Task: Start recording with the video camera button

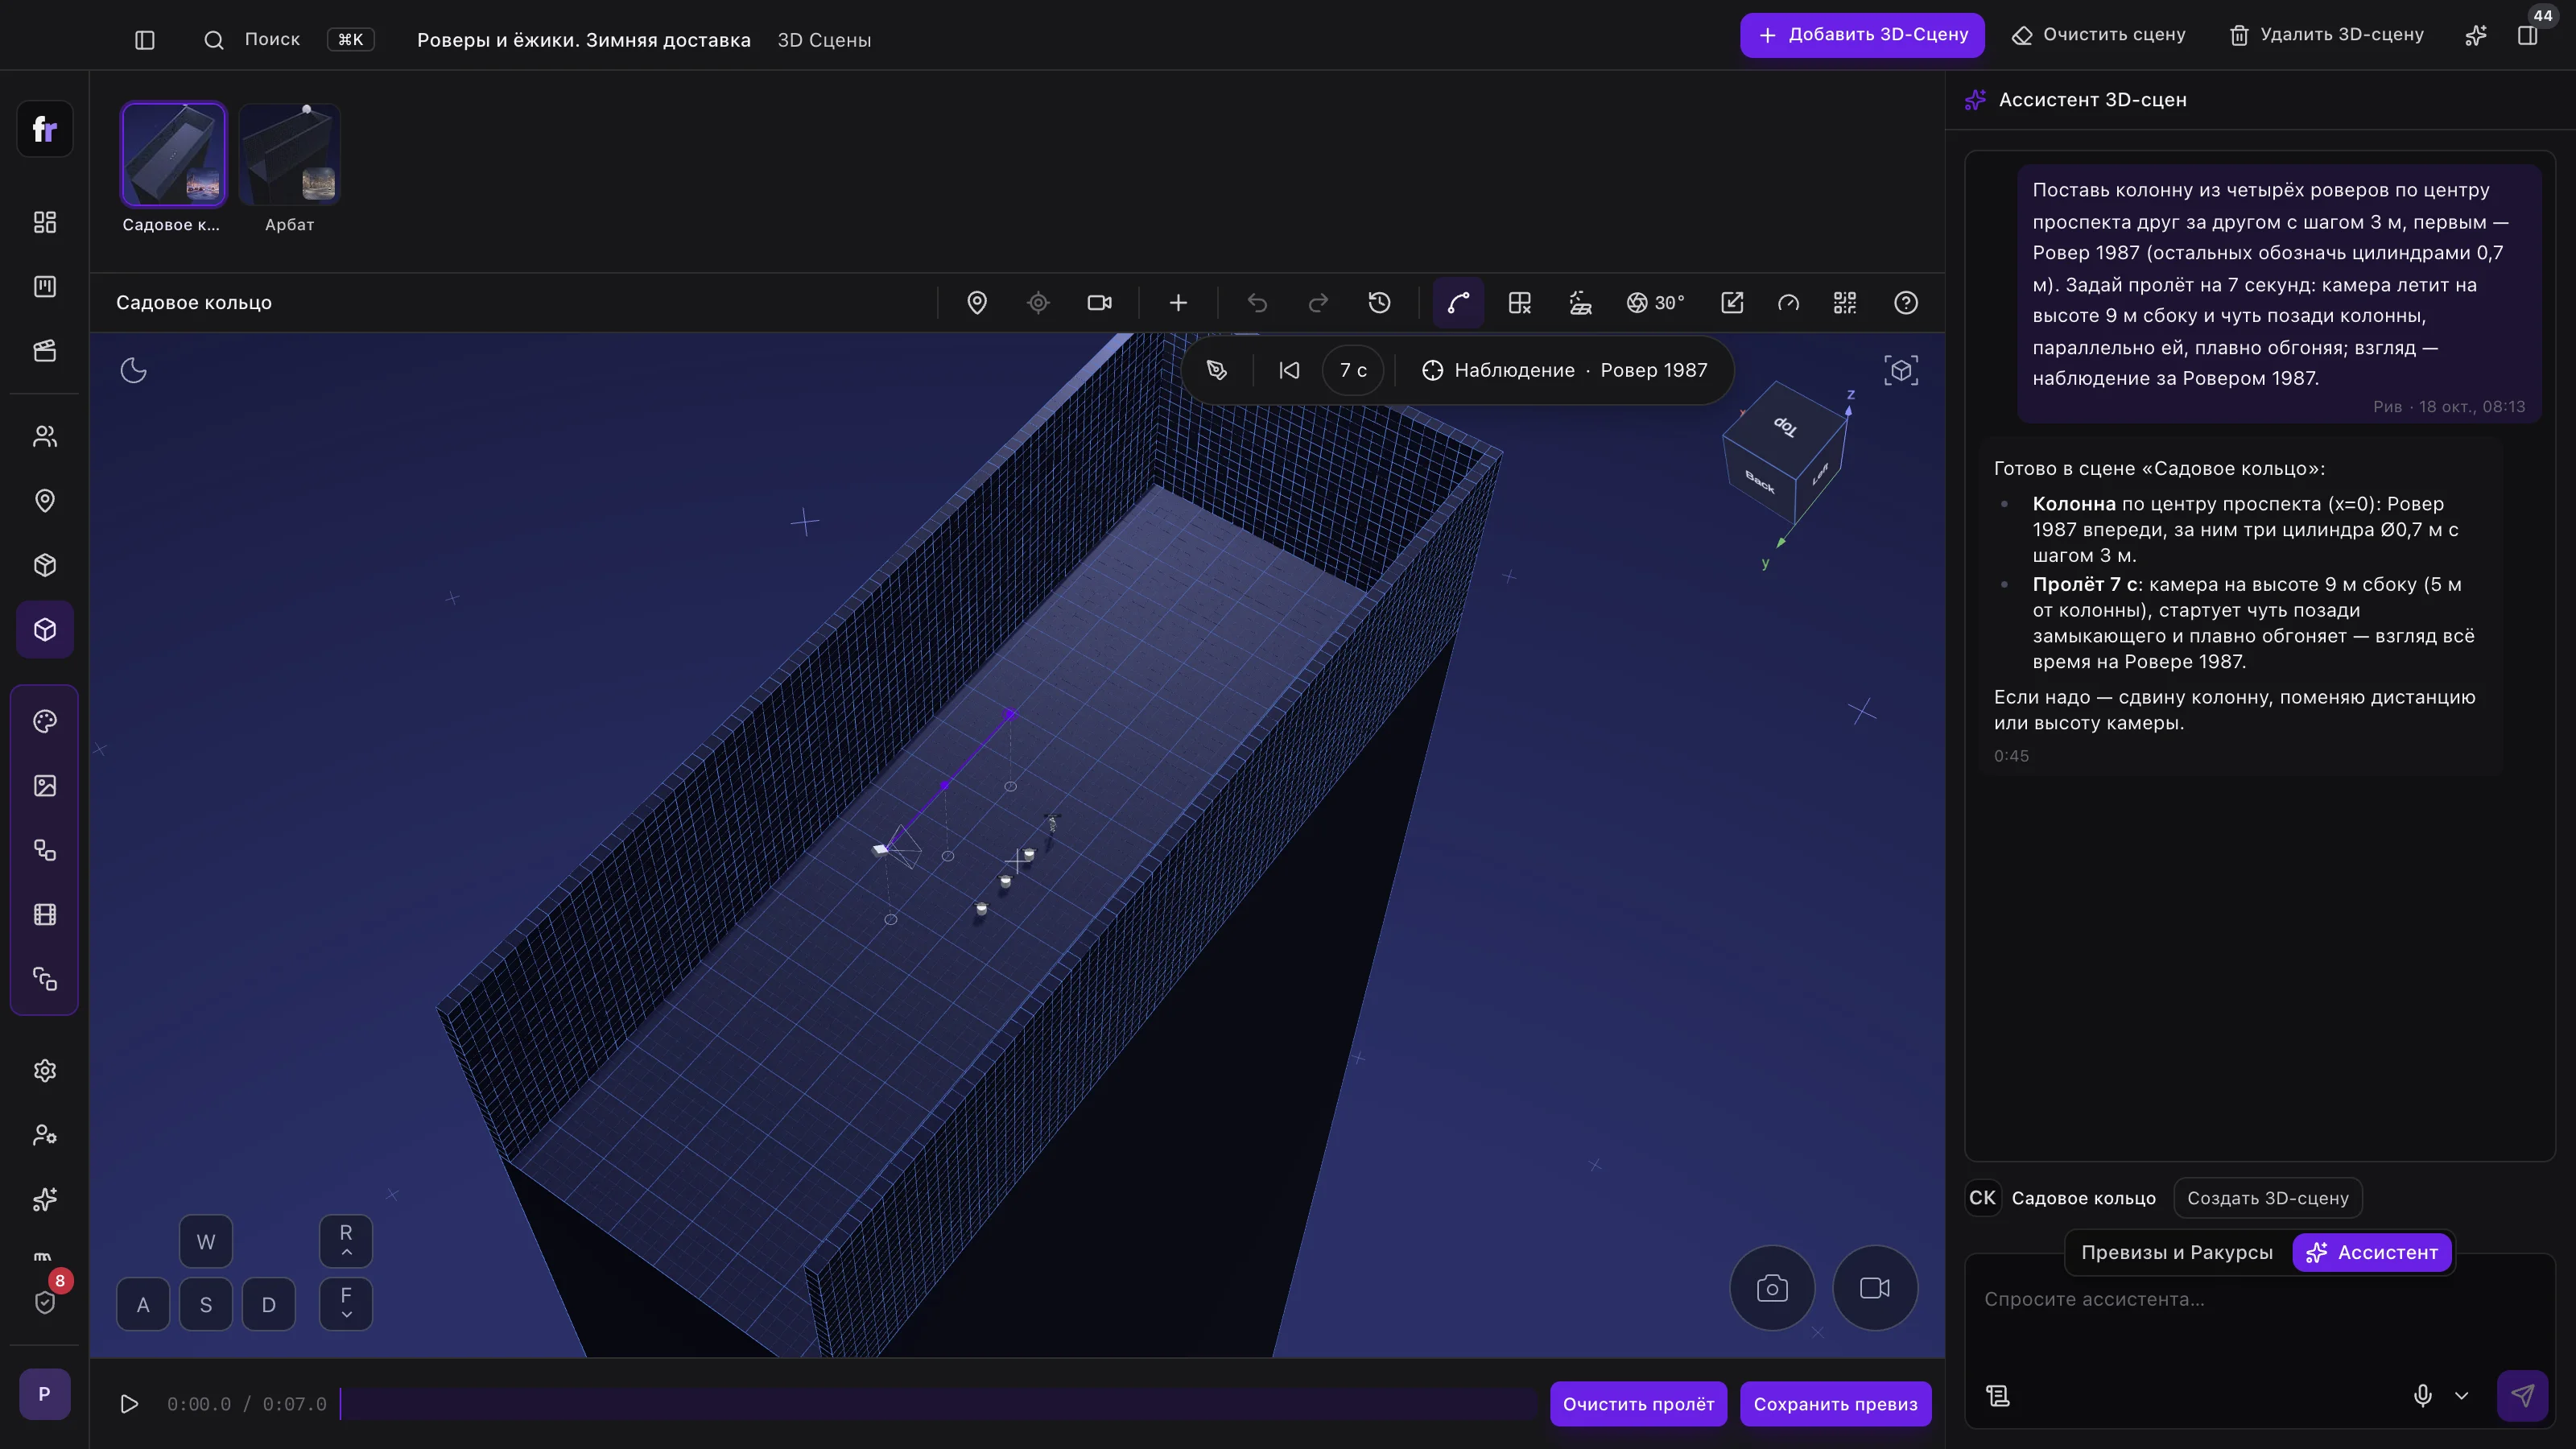Action: coord(1875,1288)
